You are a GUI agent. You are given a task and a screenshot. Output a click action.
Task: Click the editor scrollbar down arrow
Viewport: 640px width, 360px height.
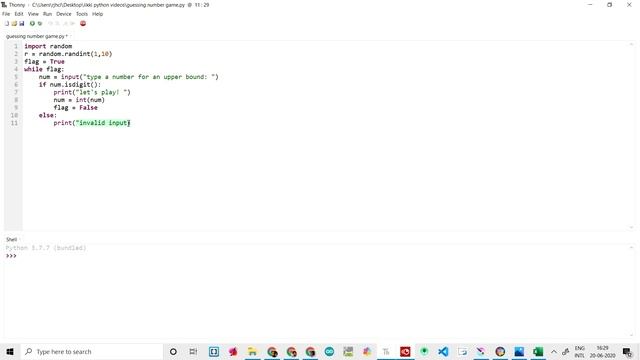point(631,227)
